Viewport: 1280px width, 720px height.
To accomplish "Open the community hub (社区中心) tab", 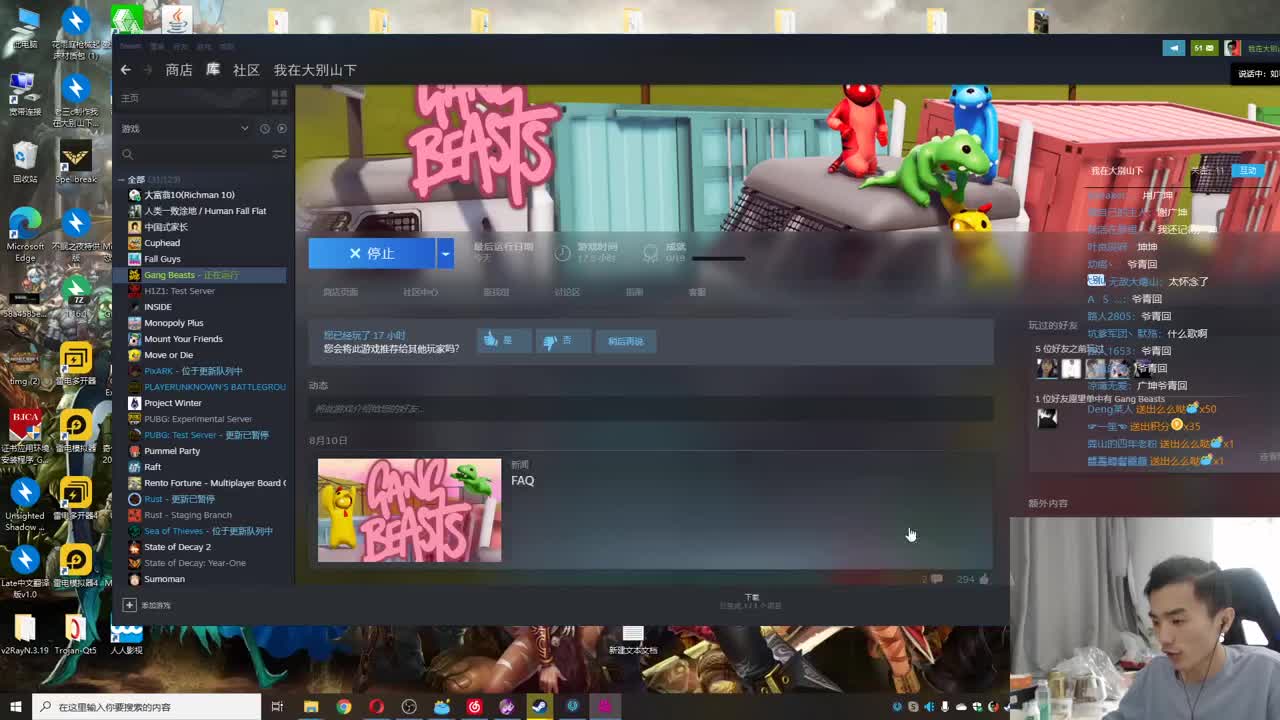I will [x=420, y=292].
